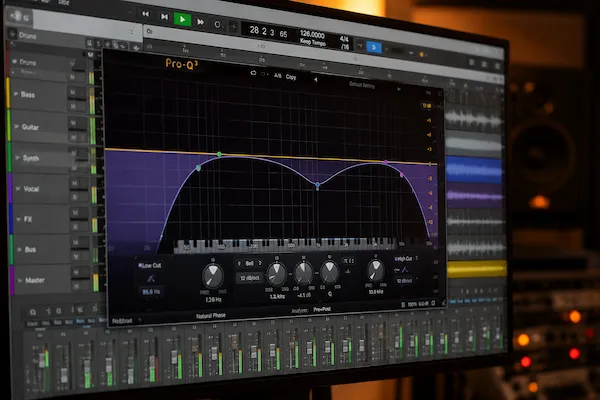The width and height of the screenshot is (600, 400).
Task: Mute the Vocal track with its M button
Action: pos(74,183)
